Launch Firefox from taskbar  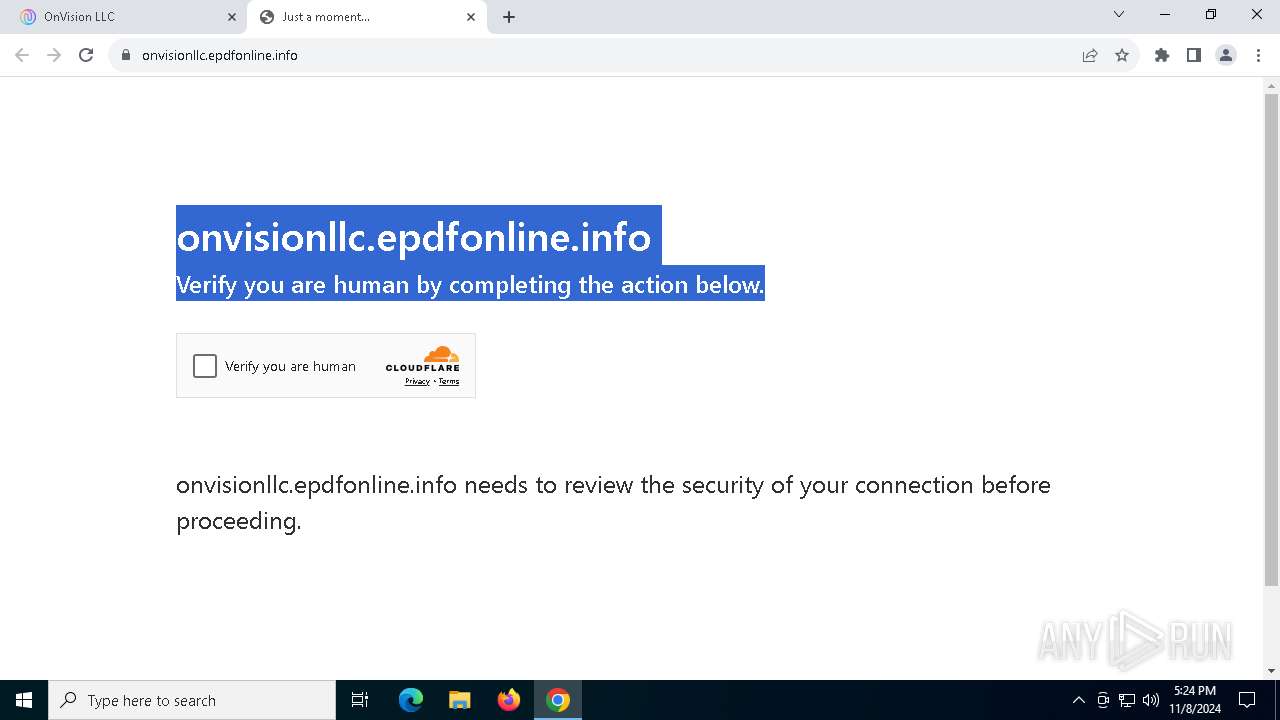[509, 700]
